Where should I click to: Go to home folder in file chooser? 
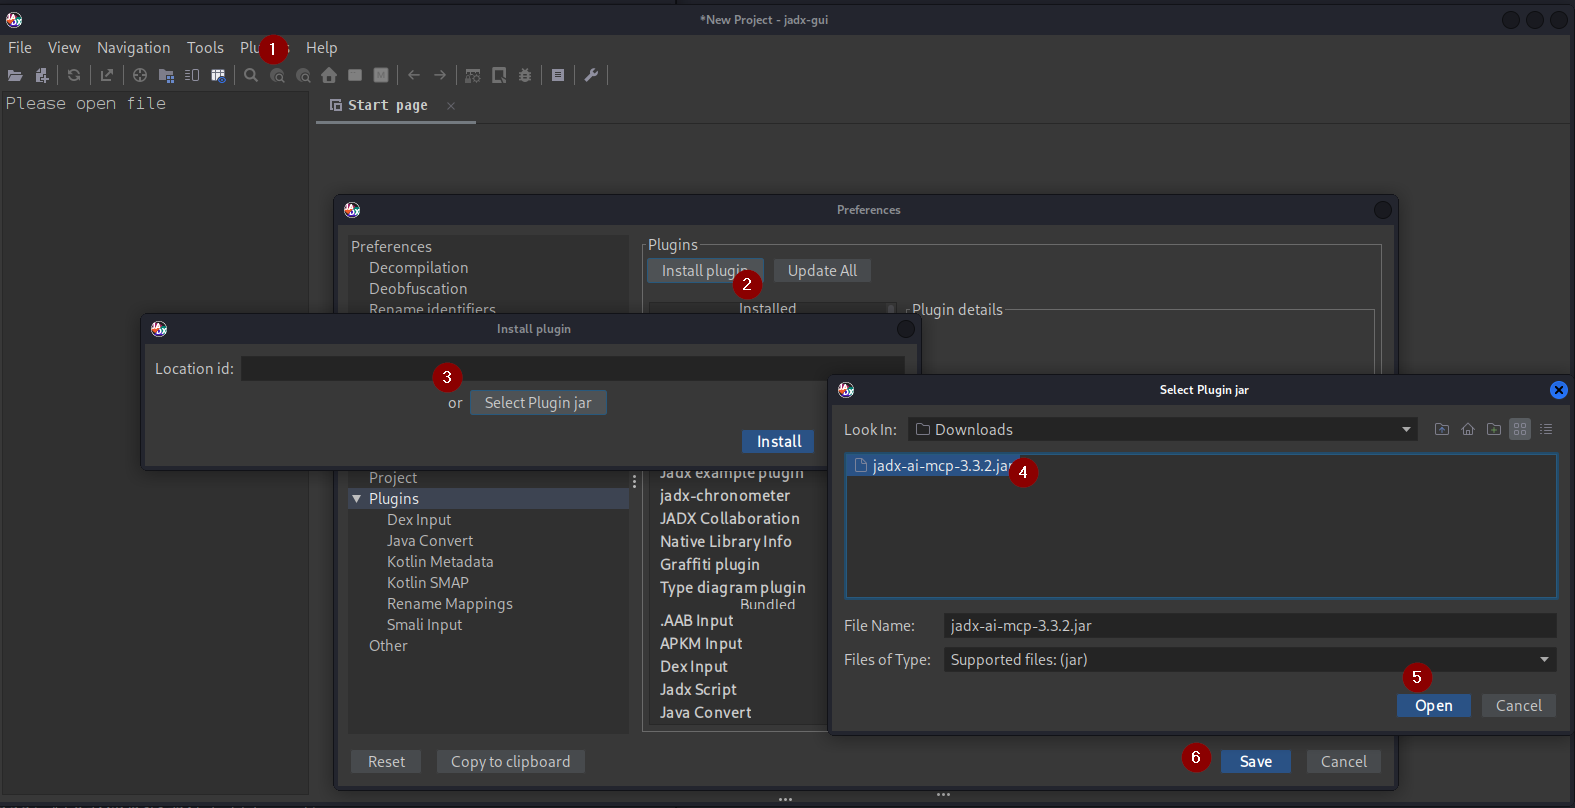pyautogui.click(x=1468, y=429)
